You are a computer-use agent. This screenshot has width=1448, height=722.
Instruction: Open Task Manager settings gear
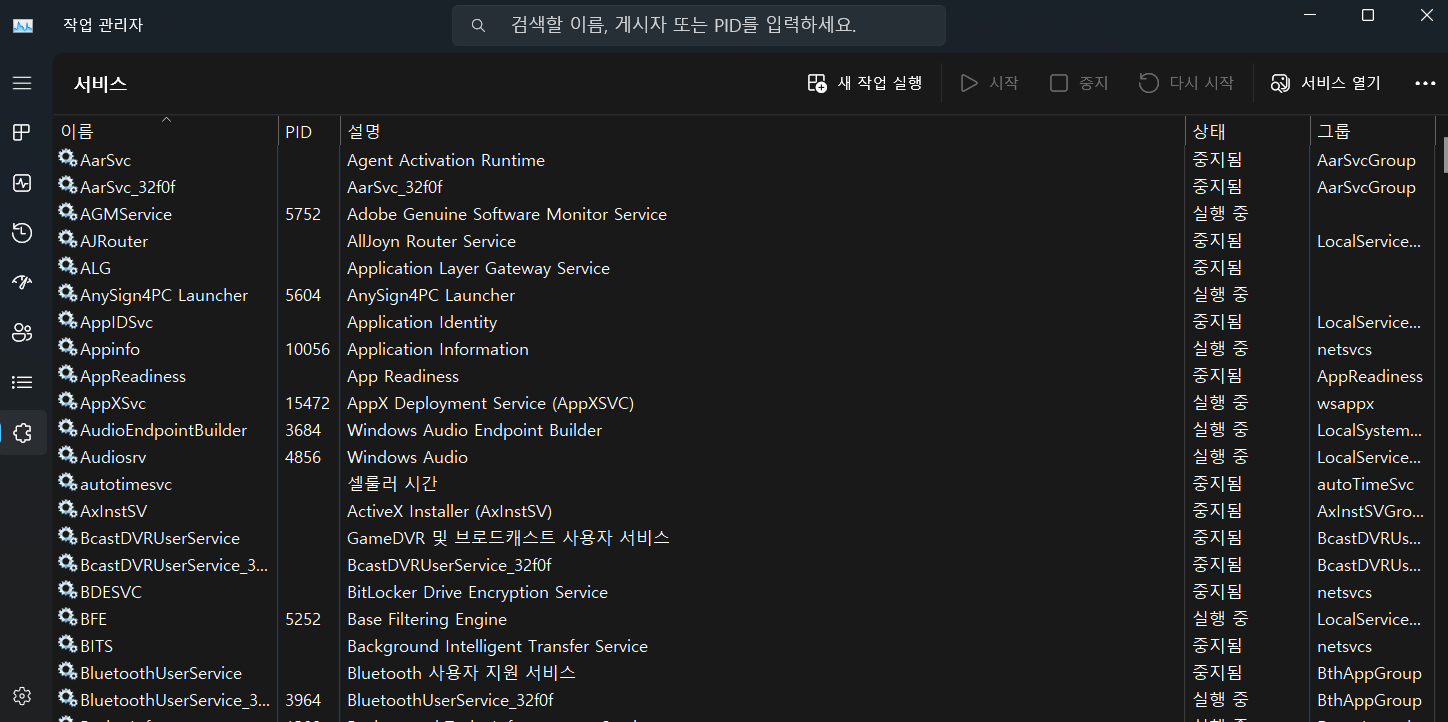22,696
